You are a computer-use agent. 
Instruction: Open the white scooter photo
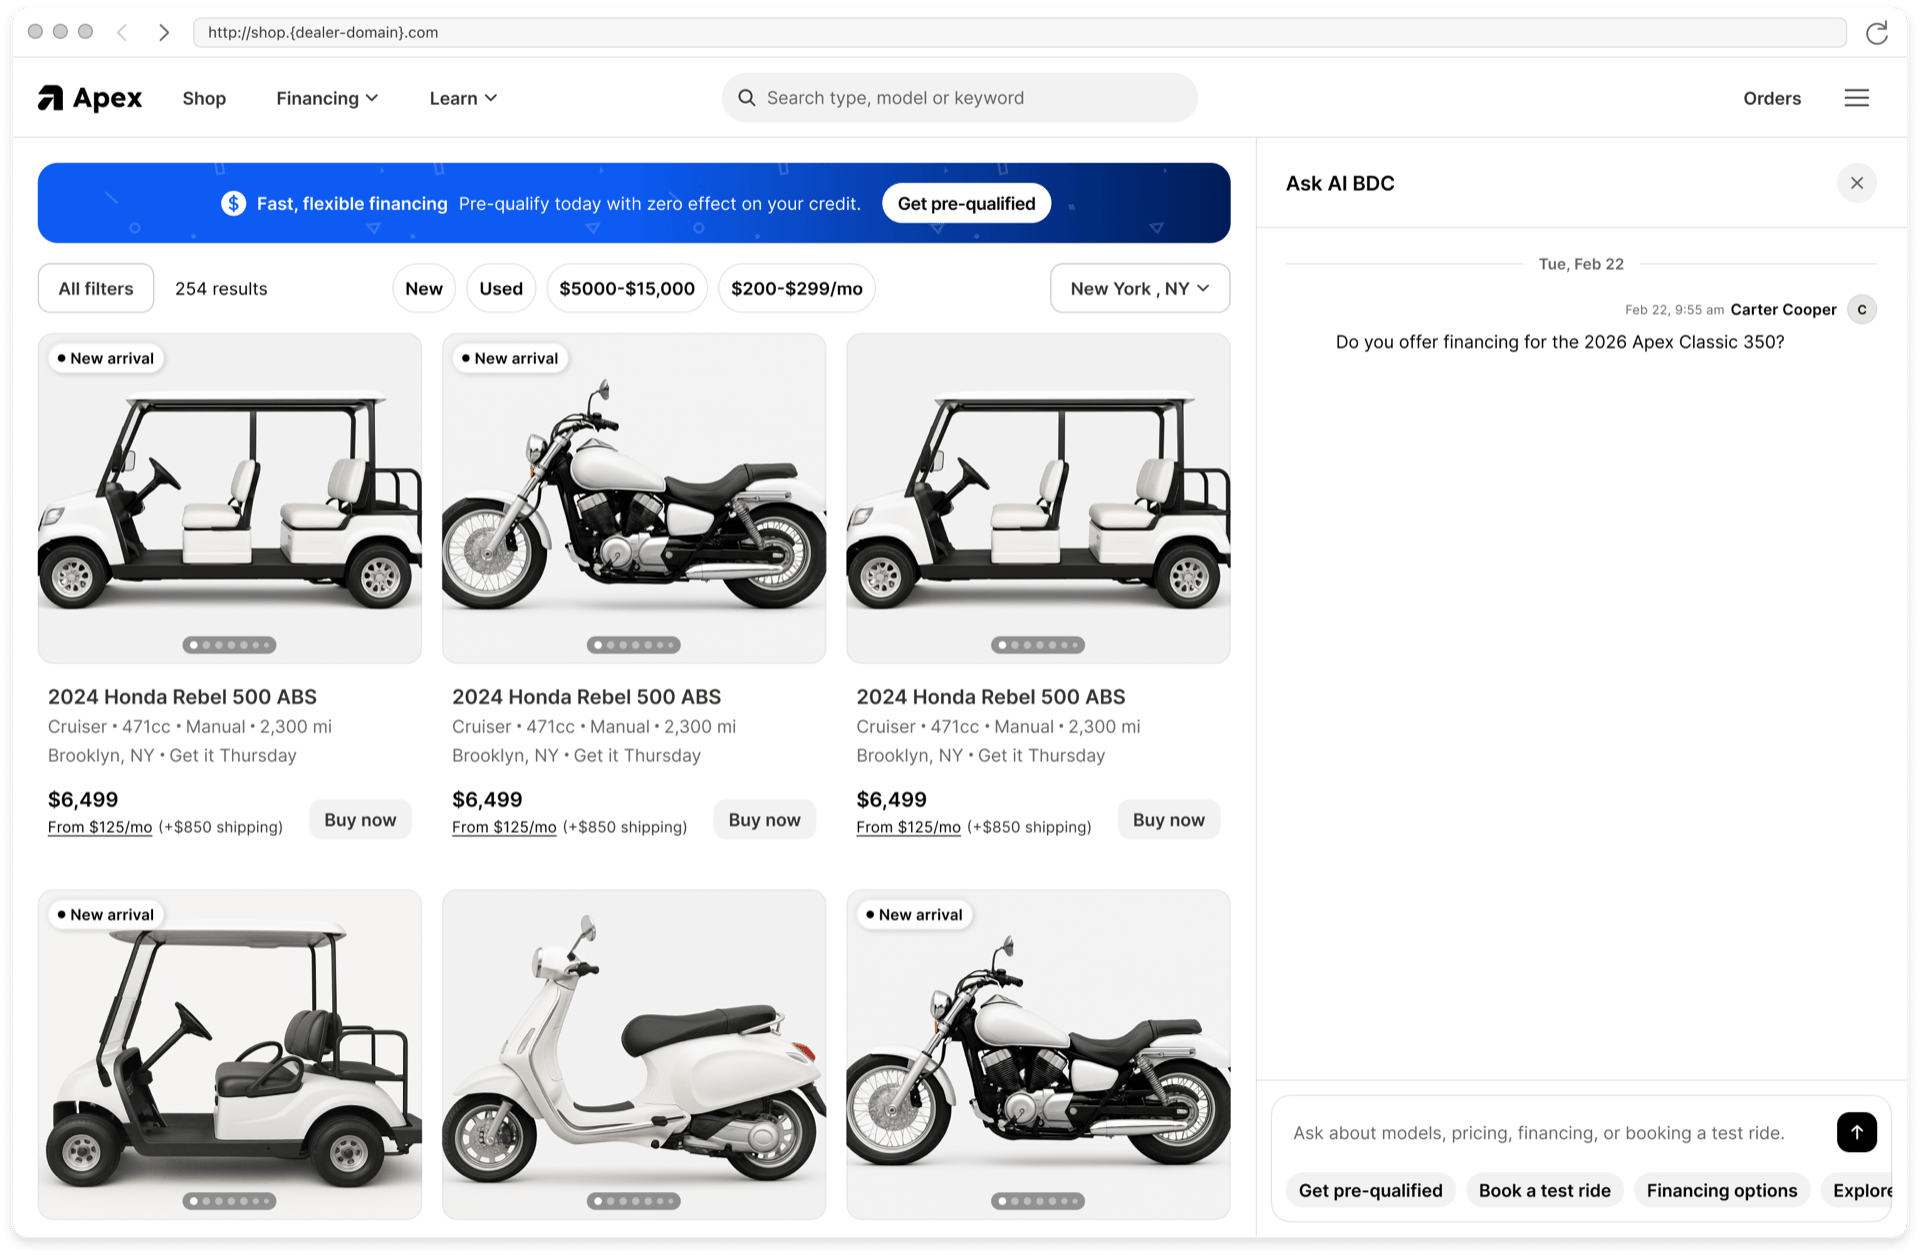coord(633,1053)
